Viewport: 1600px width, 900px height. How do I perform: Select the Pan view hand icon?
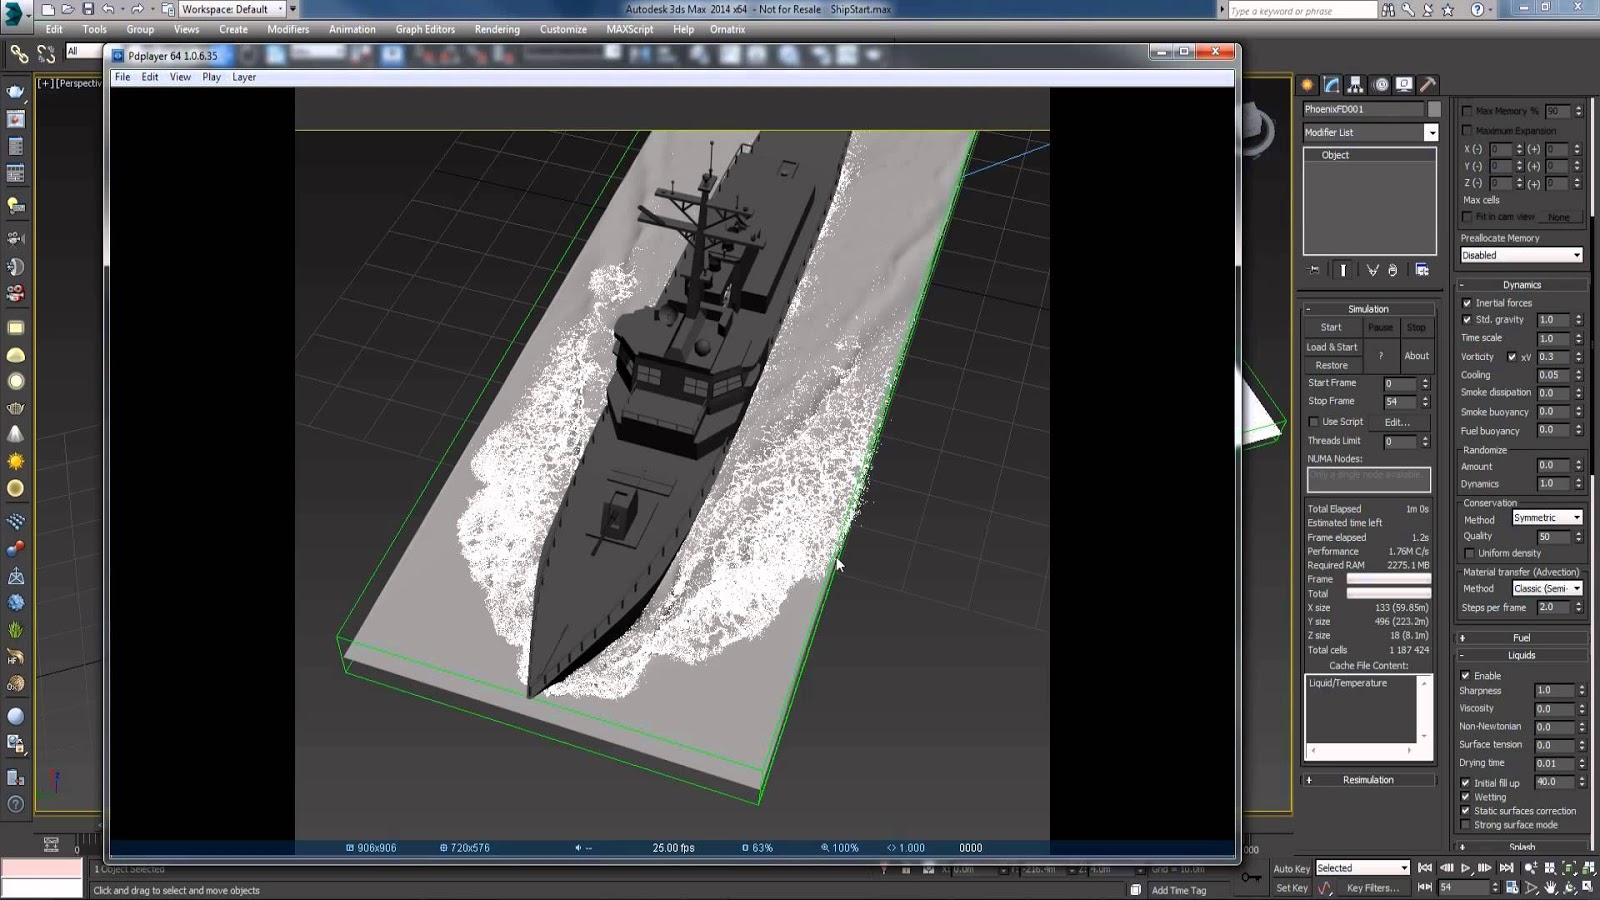pos(1551,887)
